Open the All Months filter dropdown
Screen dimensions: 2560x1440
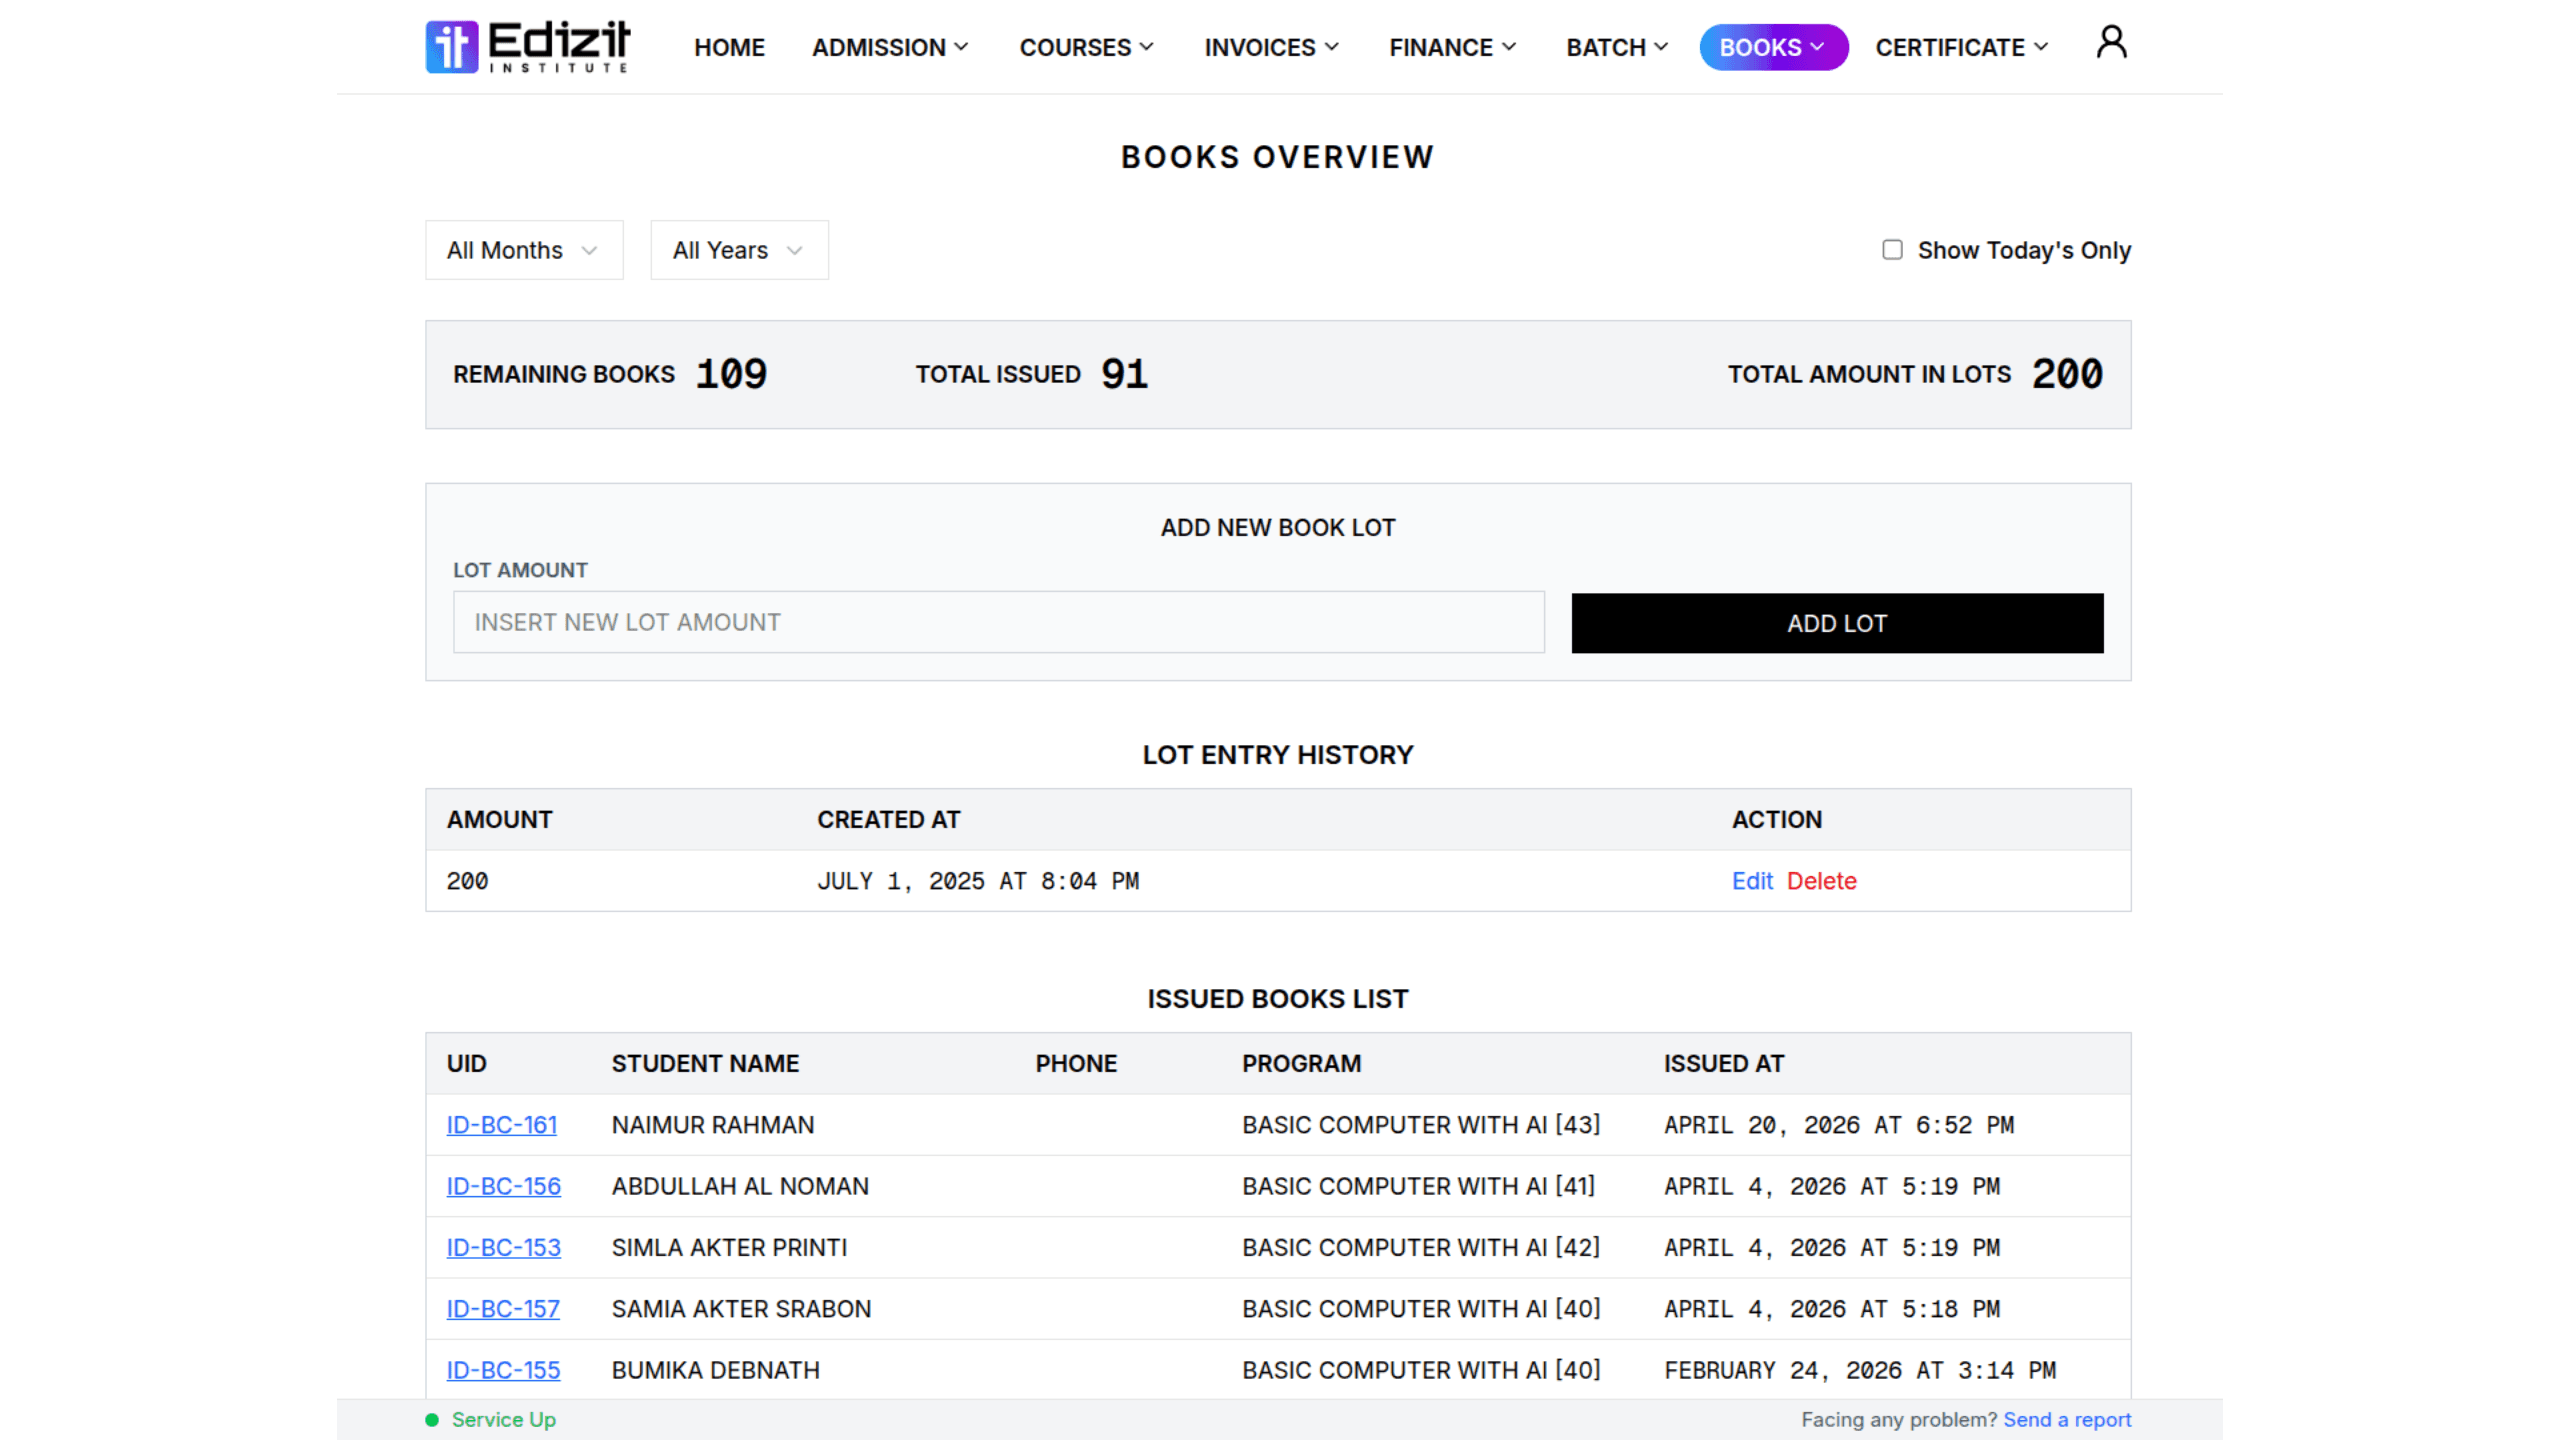(524, 250)
